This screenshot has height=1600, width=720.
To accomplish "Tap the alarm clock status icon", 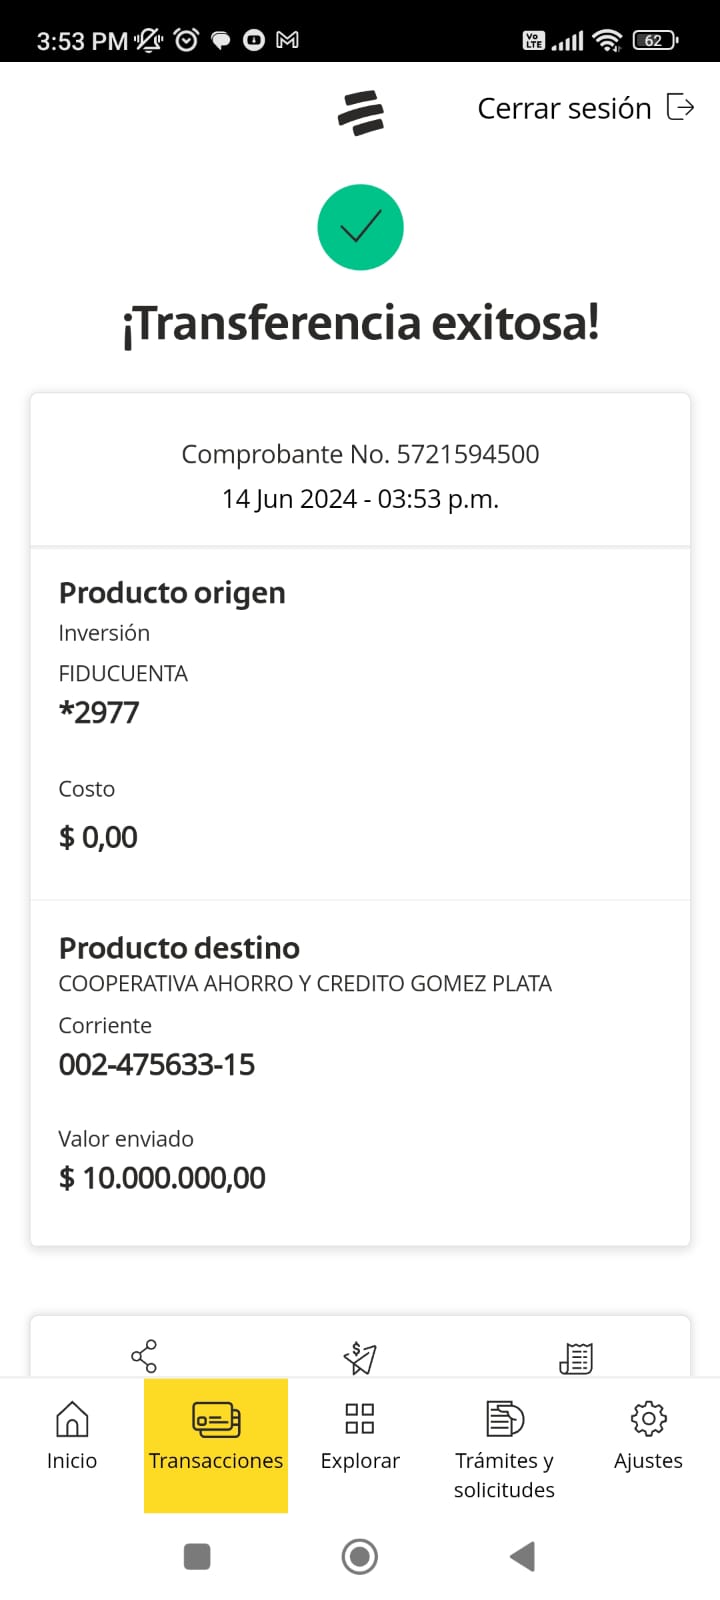I will pyautogui.click(x=186, y=40).
